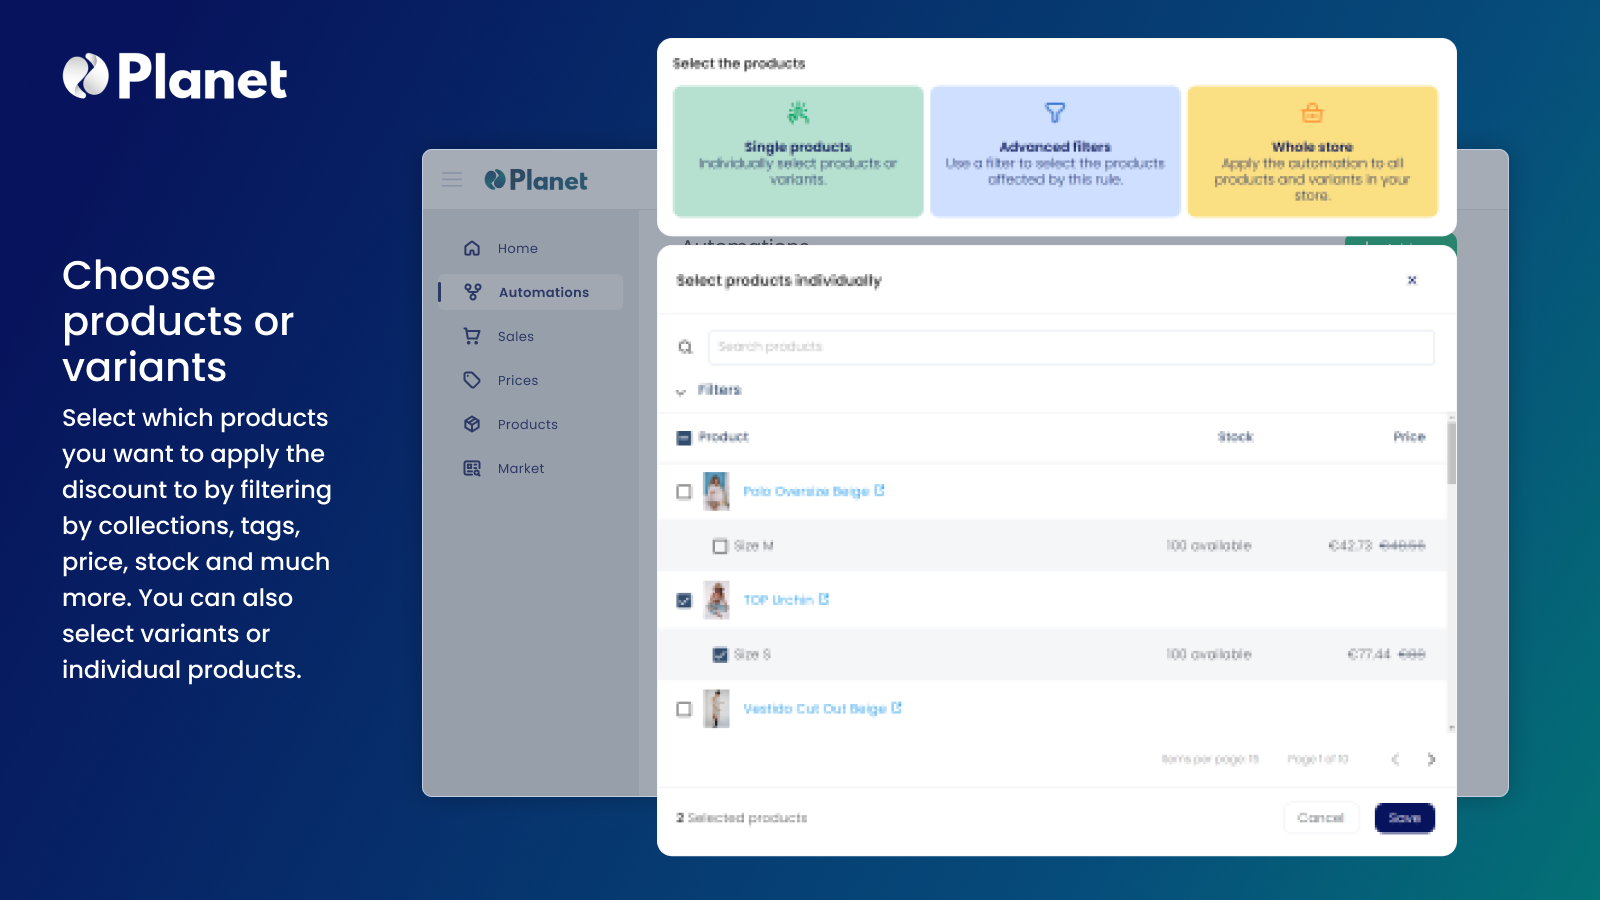Screen dimensions: 1600x900
Task: Uncheck the TOP Urchin product checkbox
Action: pyautogui.click(x=684, y=600)
